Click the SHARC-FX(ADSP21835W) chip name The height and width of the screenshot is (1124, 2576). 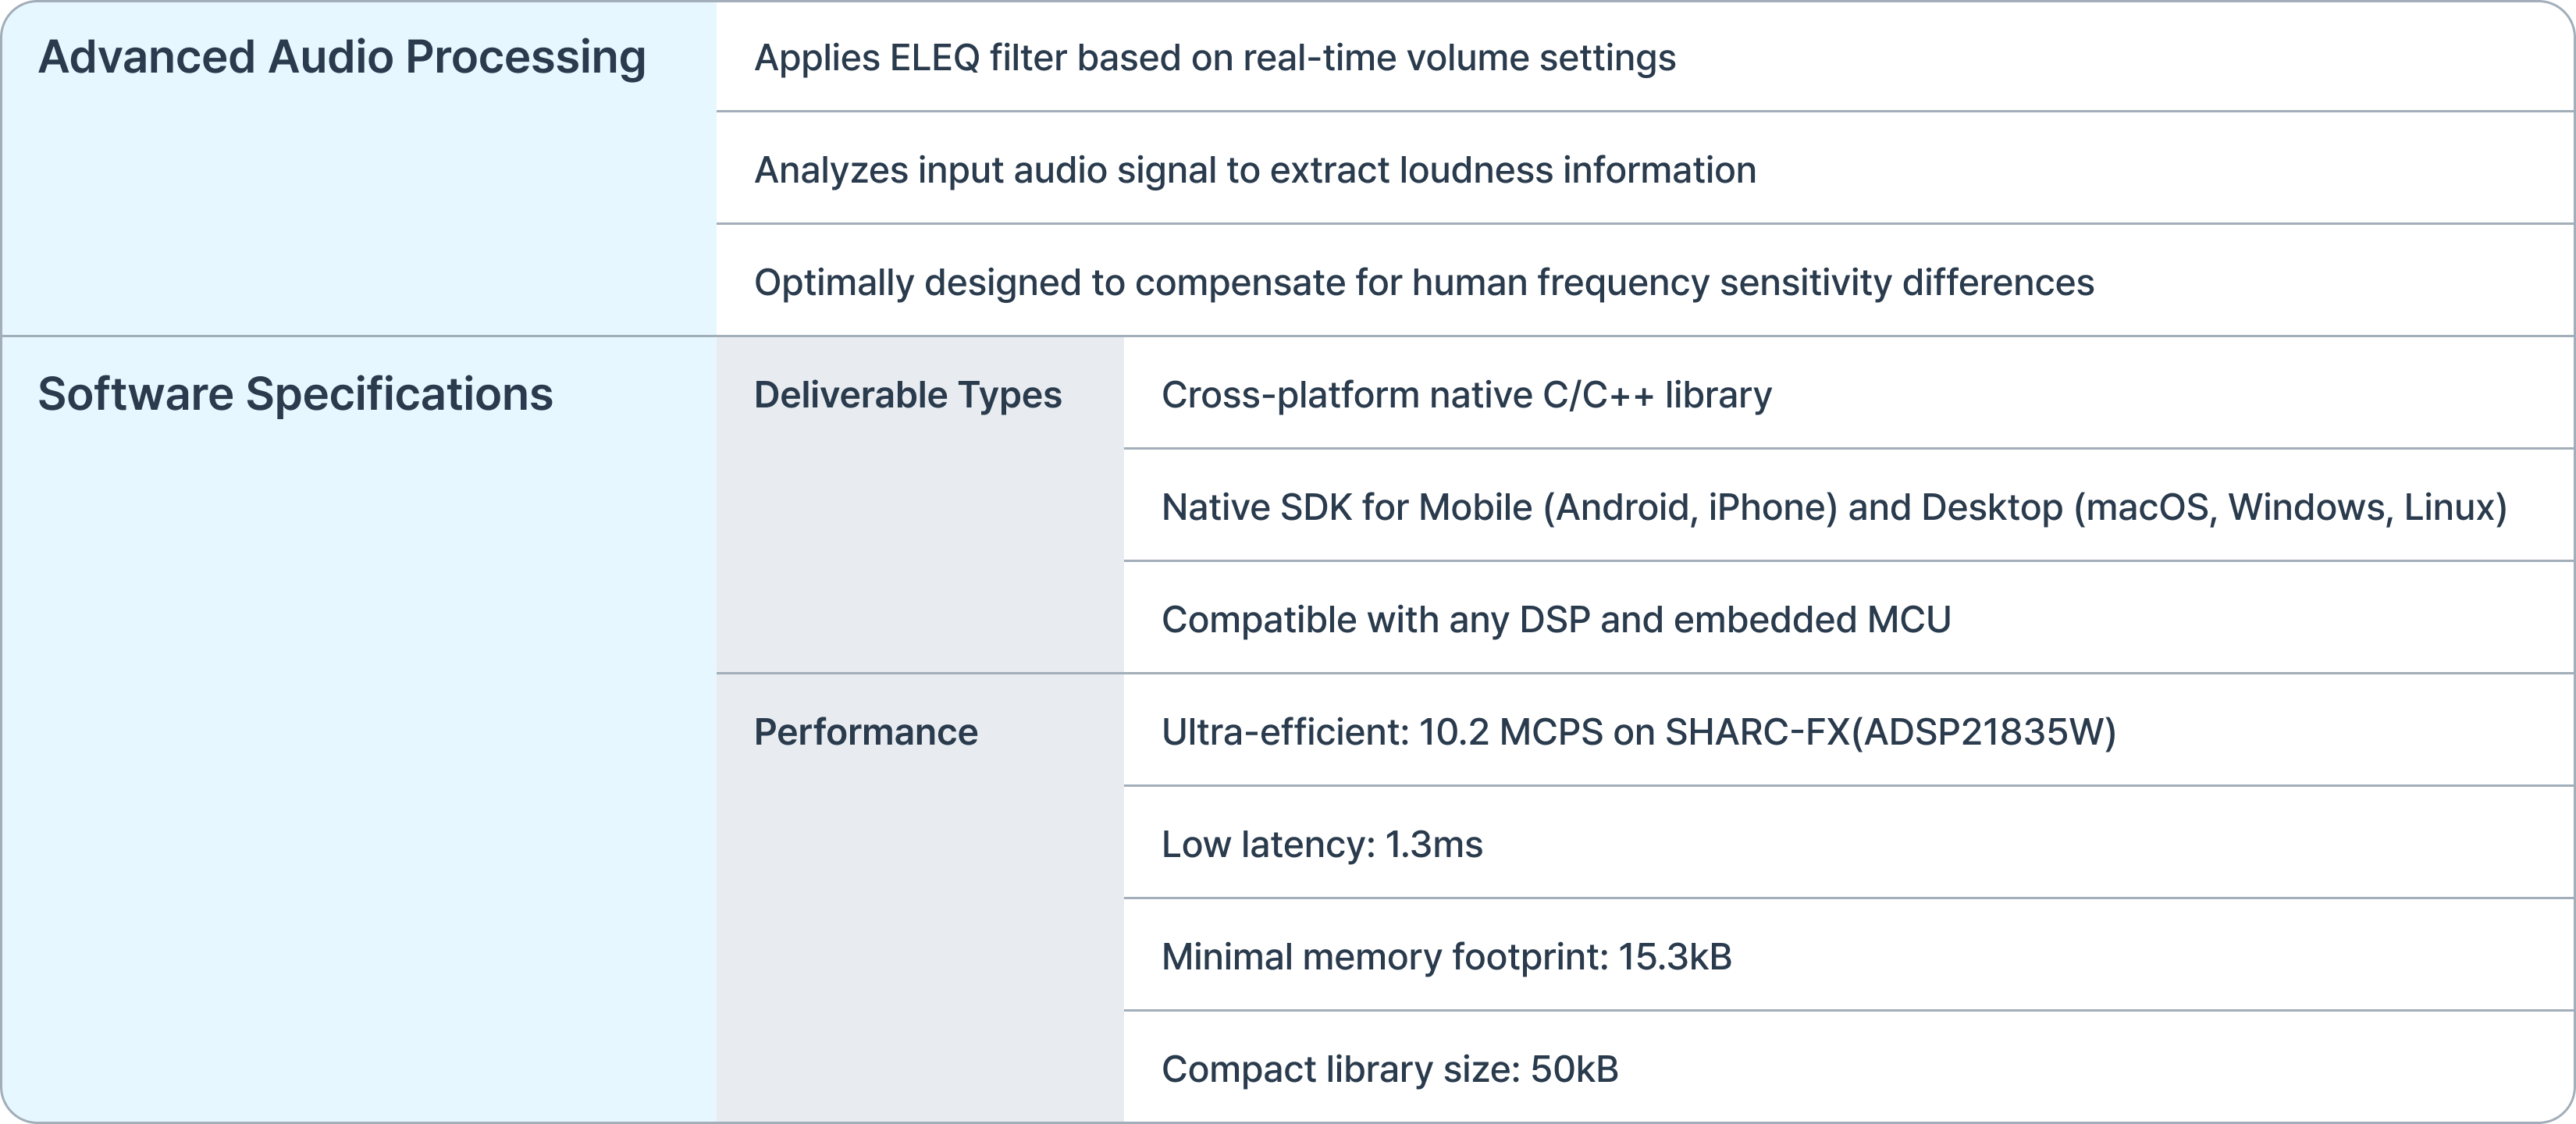tap(1889, 733)
